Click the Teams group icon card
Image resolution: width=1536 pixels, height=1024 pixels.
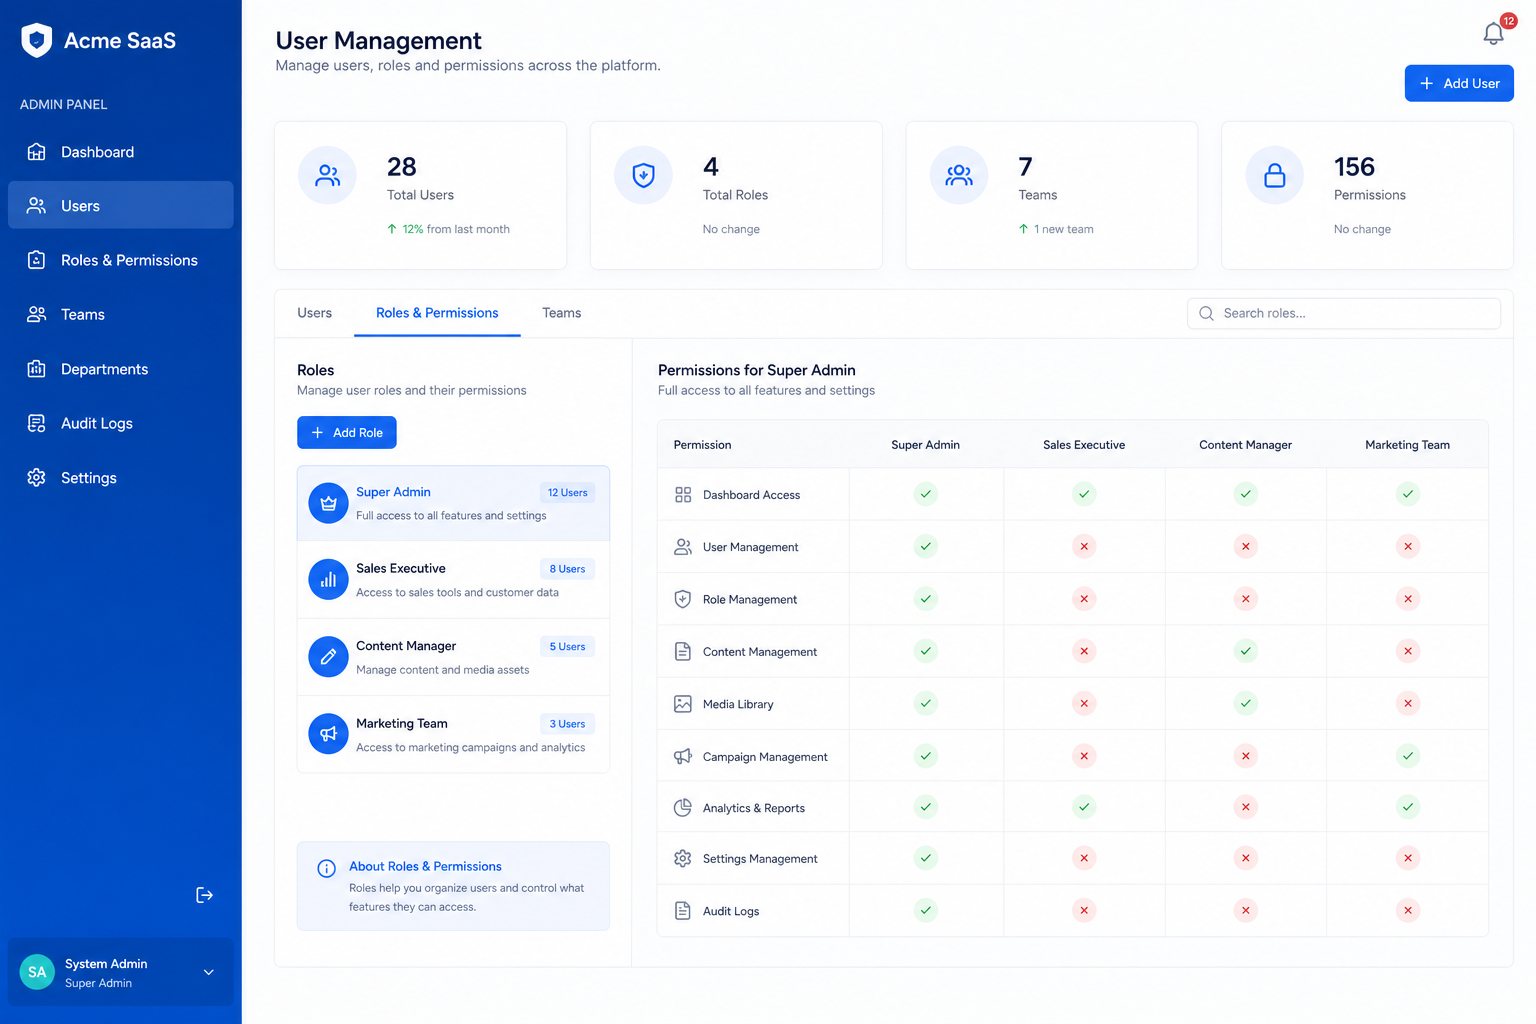tap(959, 175)
